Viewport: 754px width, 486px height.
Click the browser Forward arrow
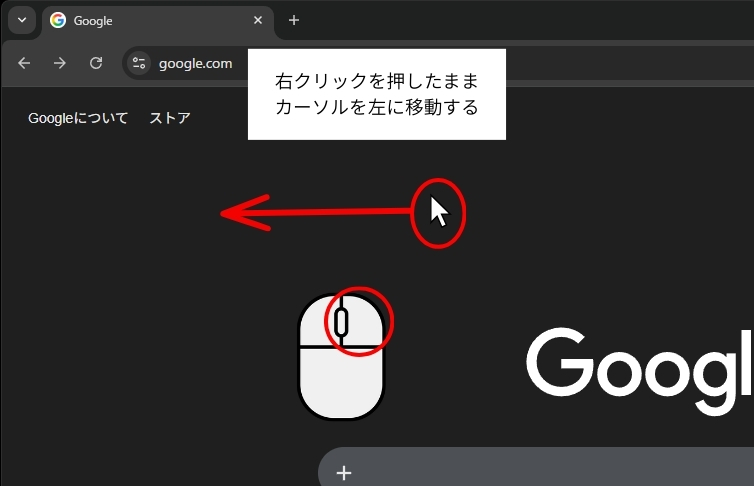click(60, 63)
